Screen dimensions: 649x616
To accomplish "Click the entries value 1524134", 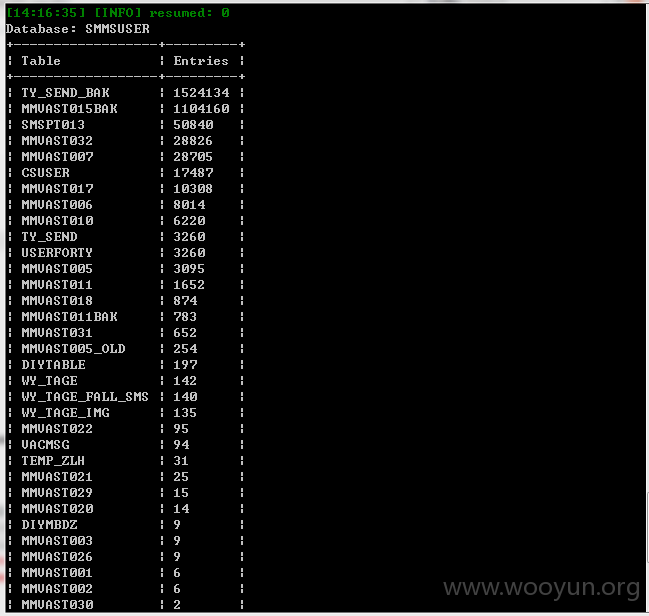I will click(x=201, y=93).
